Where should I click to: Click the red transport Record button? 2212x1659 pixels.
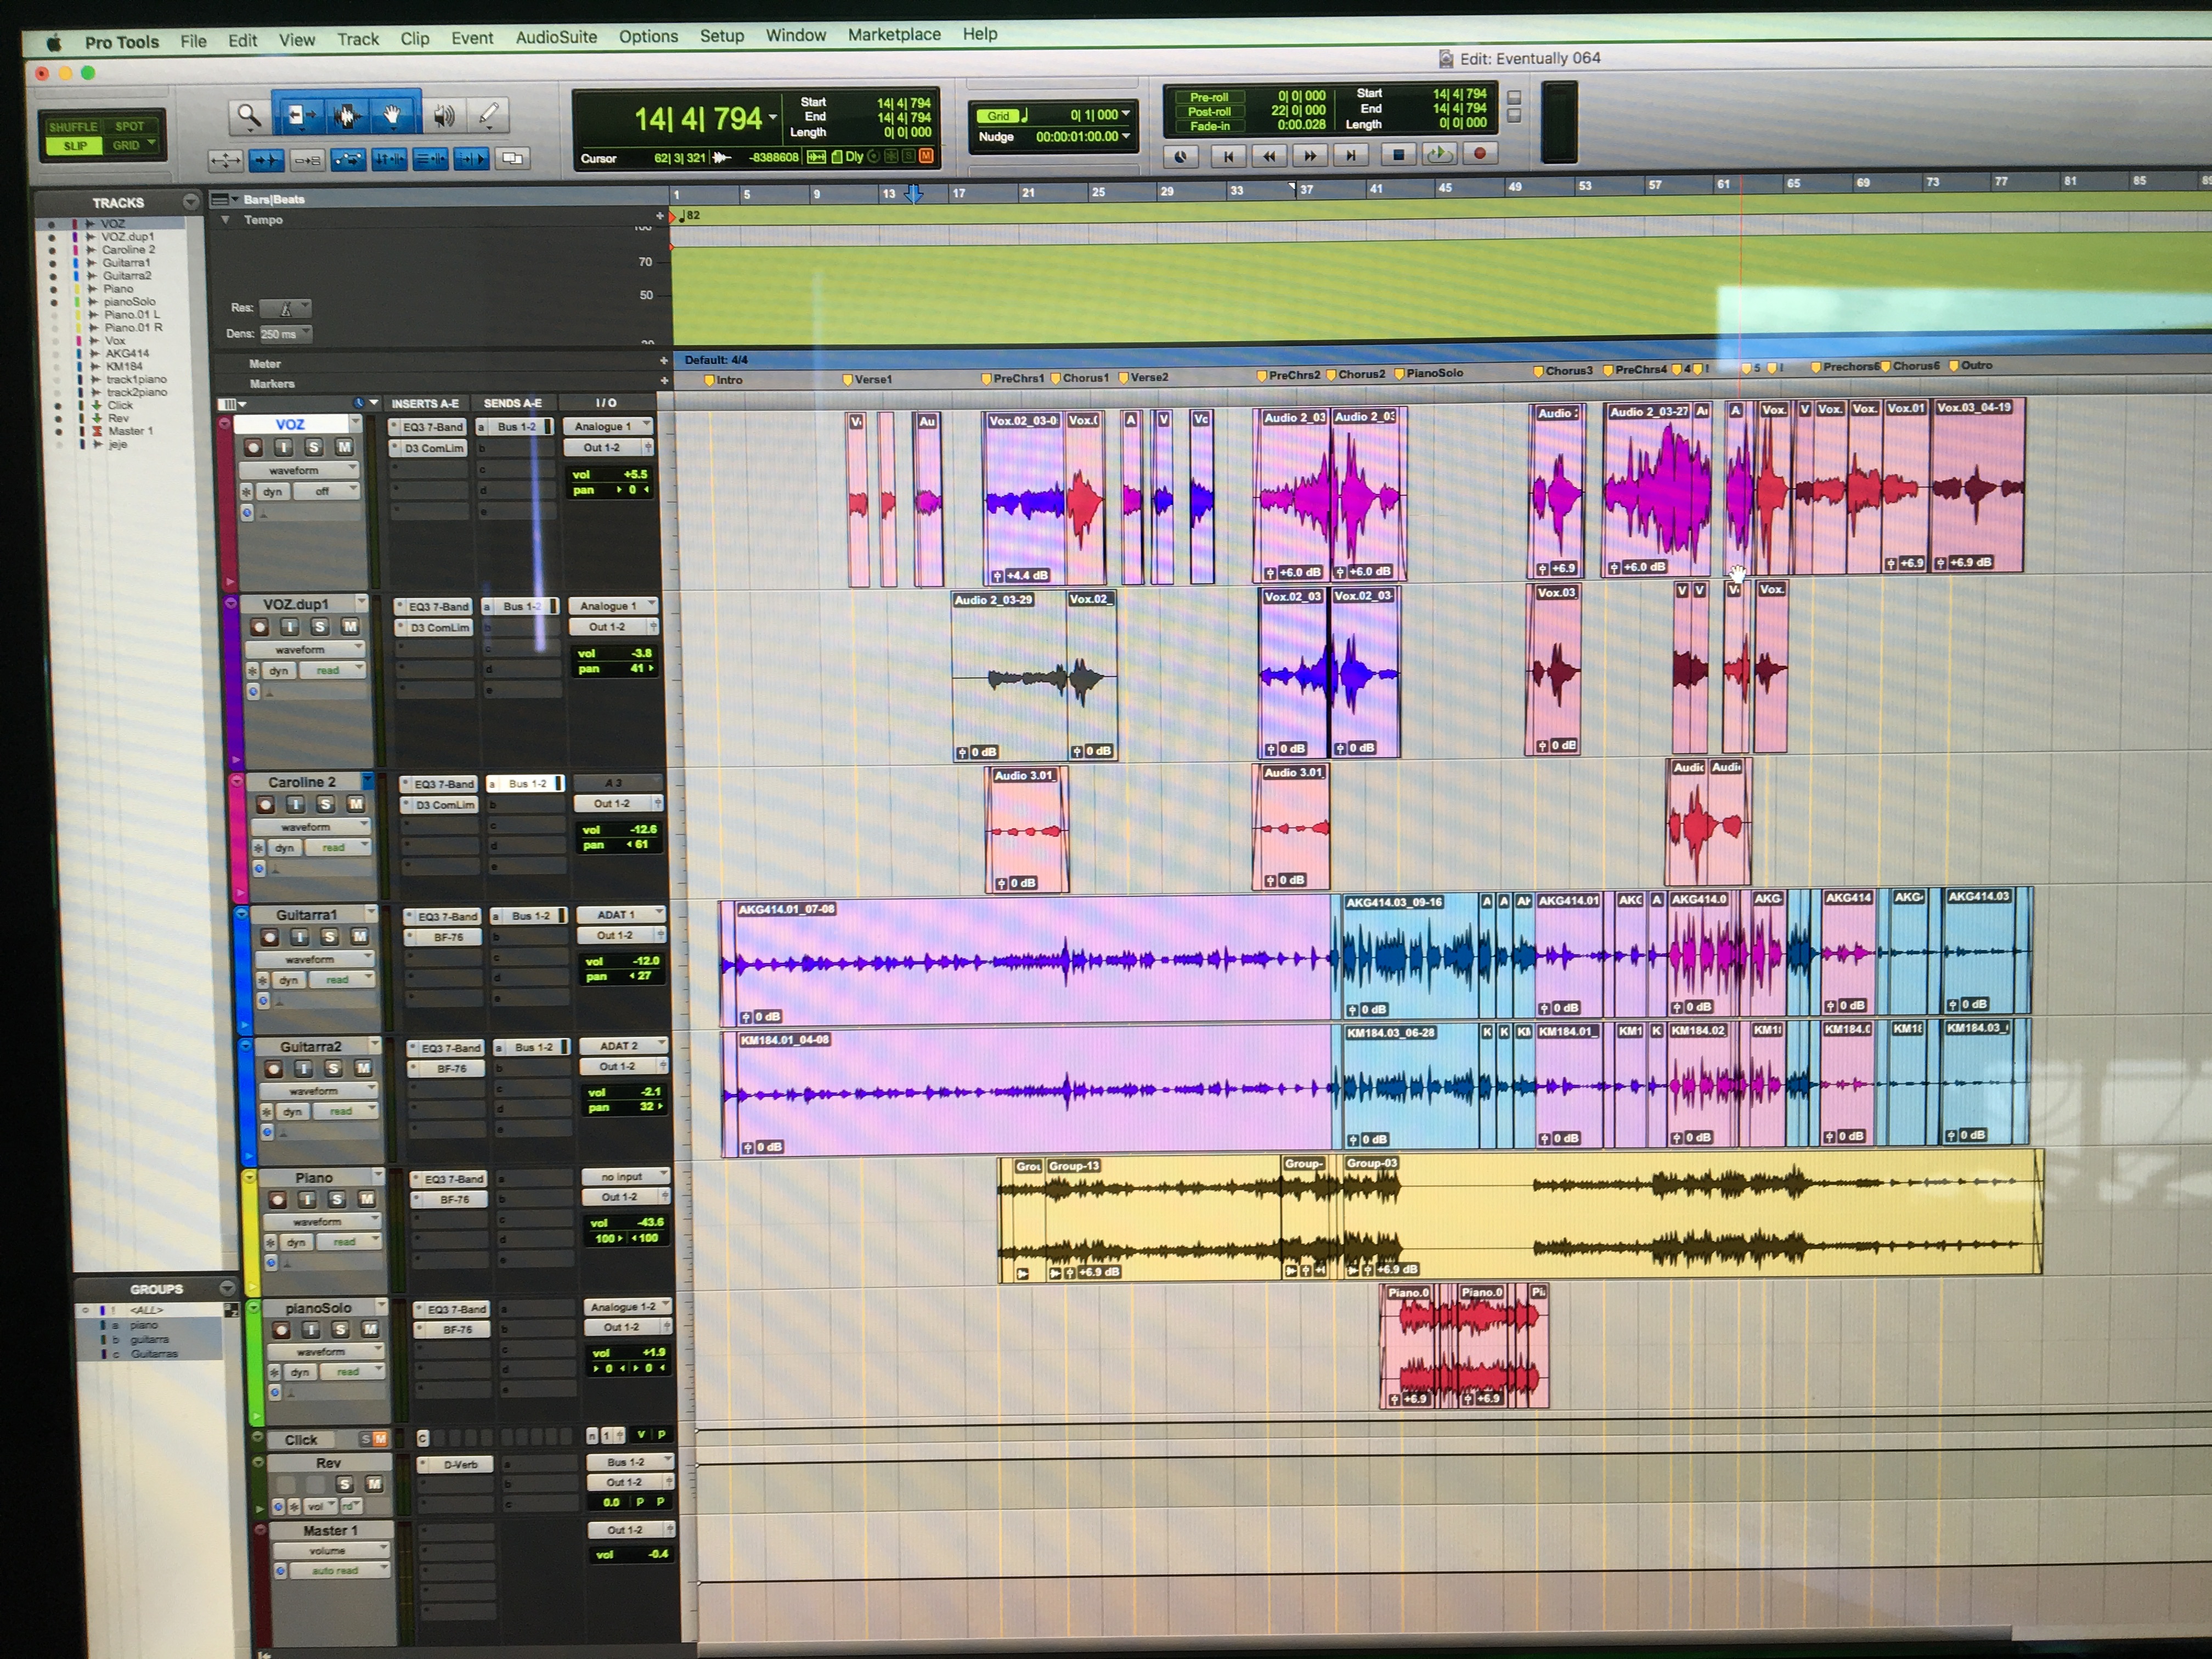(1480, 154)
